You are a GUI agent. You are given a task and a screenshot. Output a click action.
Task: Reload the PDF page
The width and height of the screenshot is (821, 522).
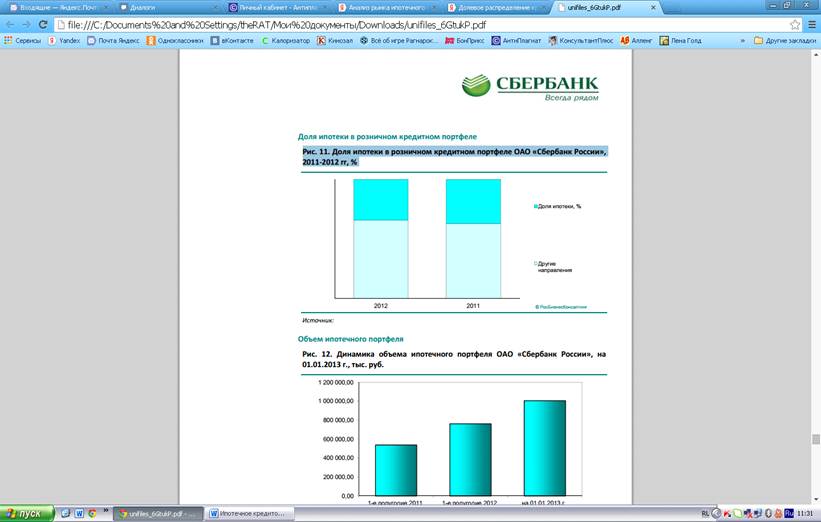43,25
